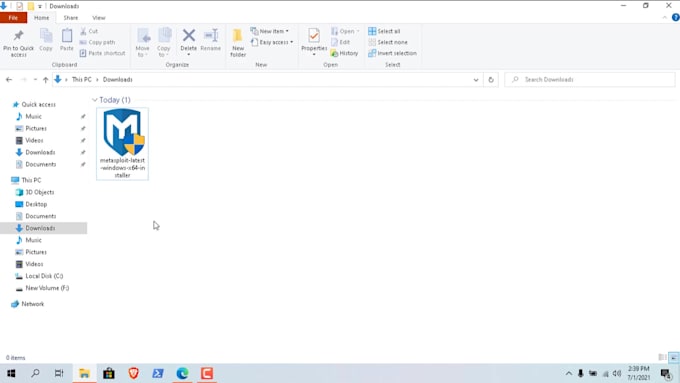
Task: Open Local Disk (C:)
Action: (44, 276)
